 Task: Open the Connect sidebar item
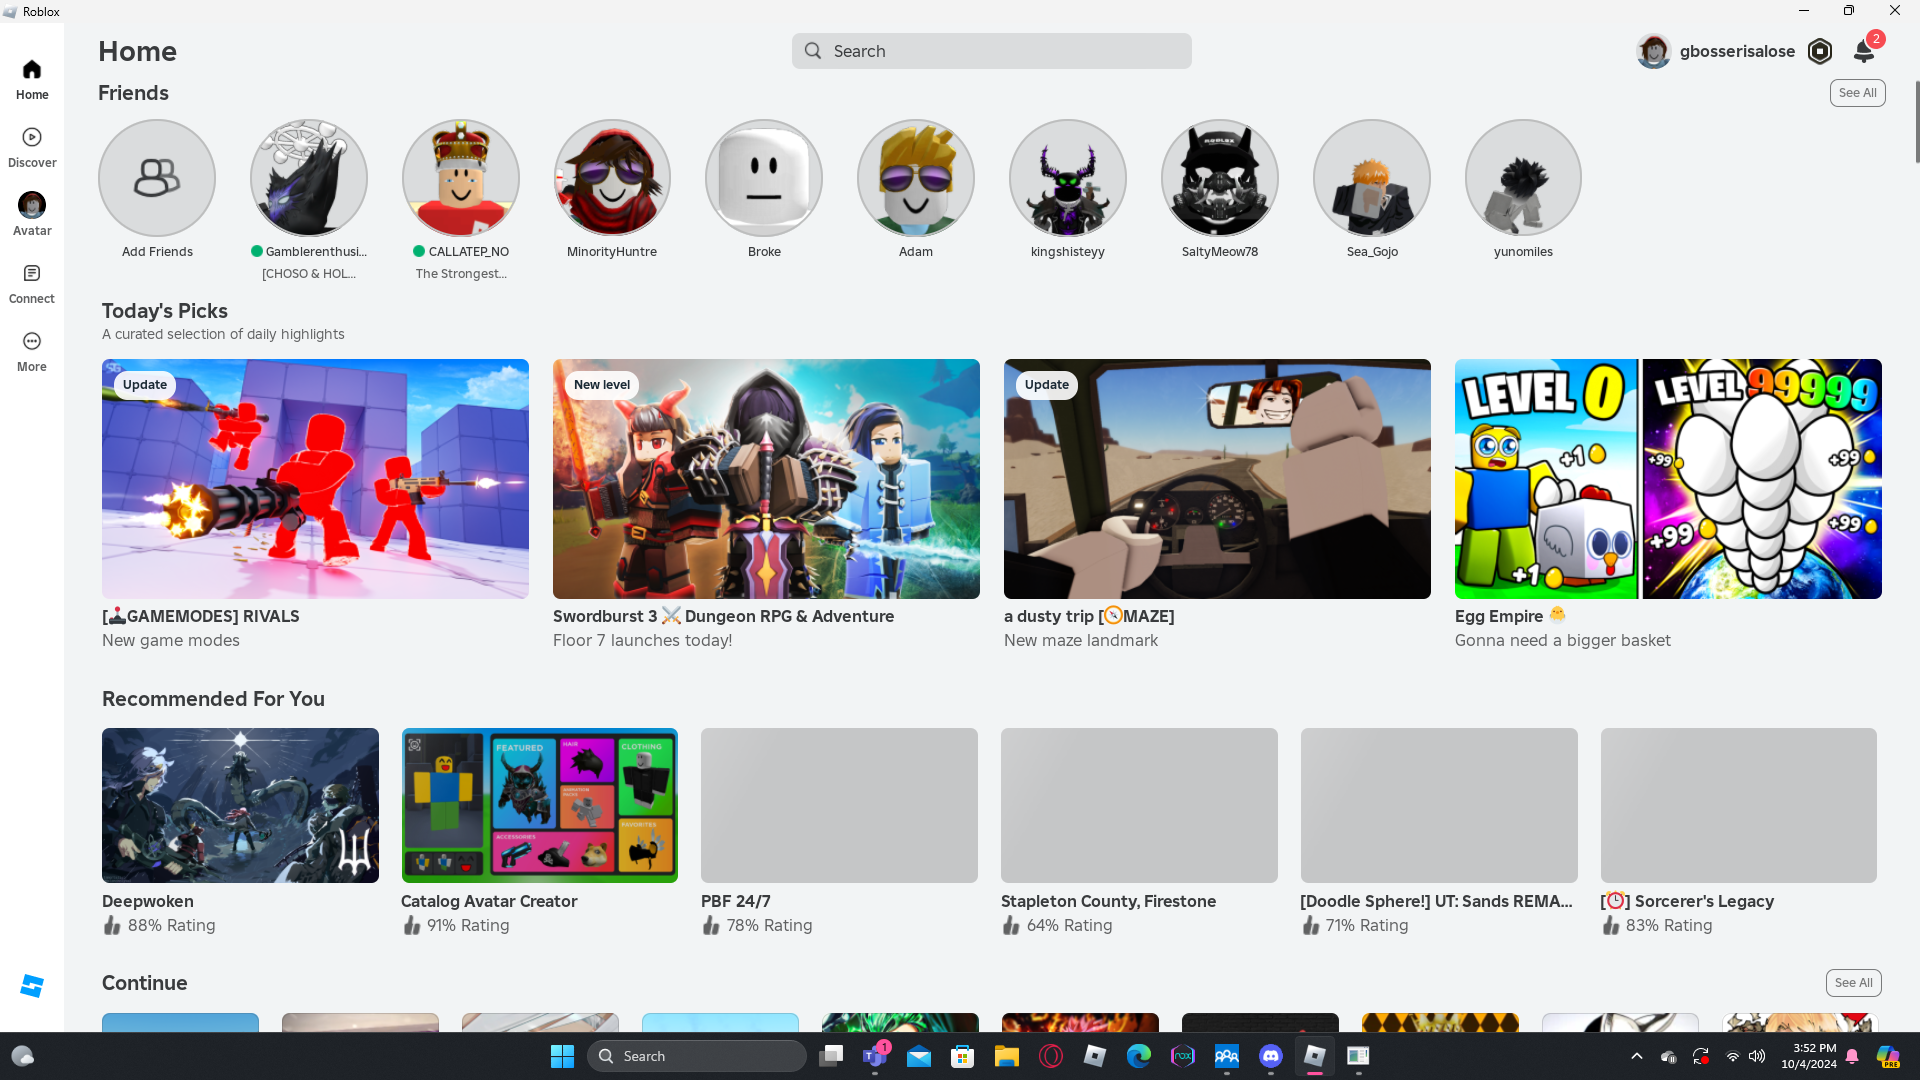coord(32,284)
